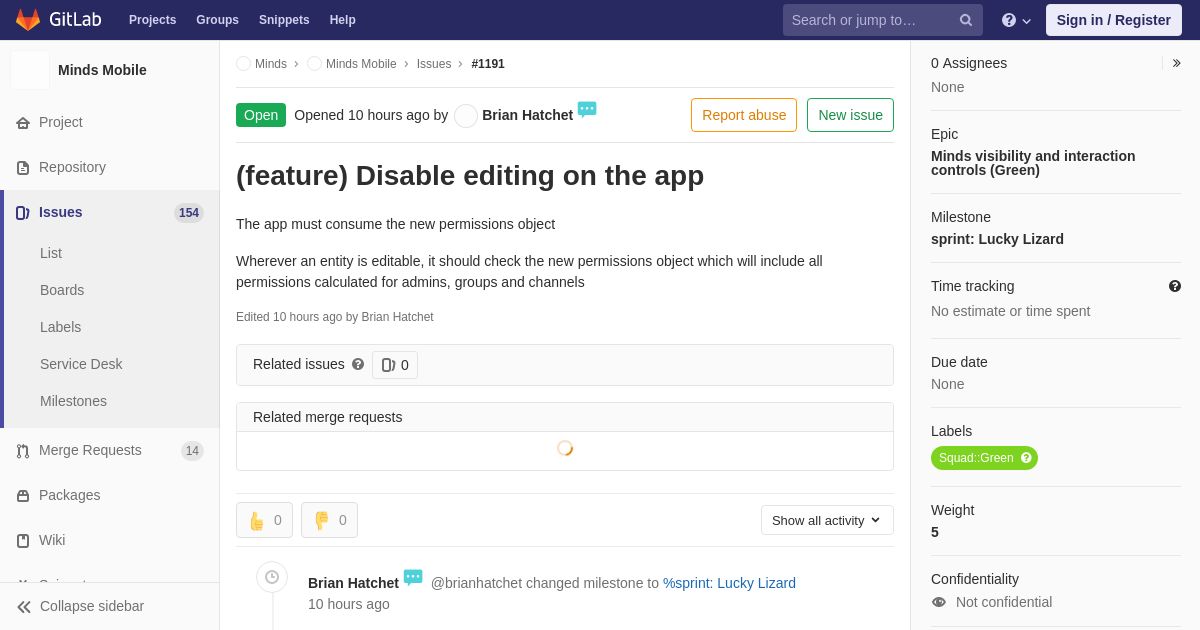1200x630 pixels.
Task: Open Merge Requests in the sidebar
Action: pyautogui.click(x=90, y=450)
